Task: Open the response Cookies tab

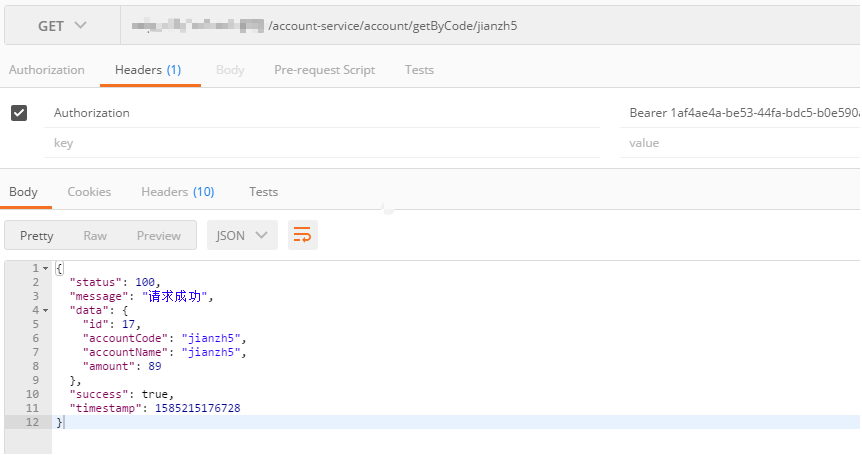Action: 89,192
